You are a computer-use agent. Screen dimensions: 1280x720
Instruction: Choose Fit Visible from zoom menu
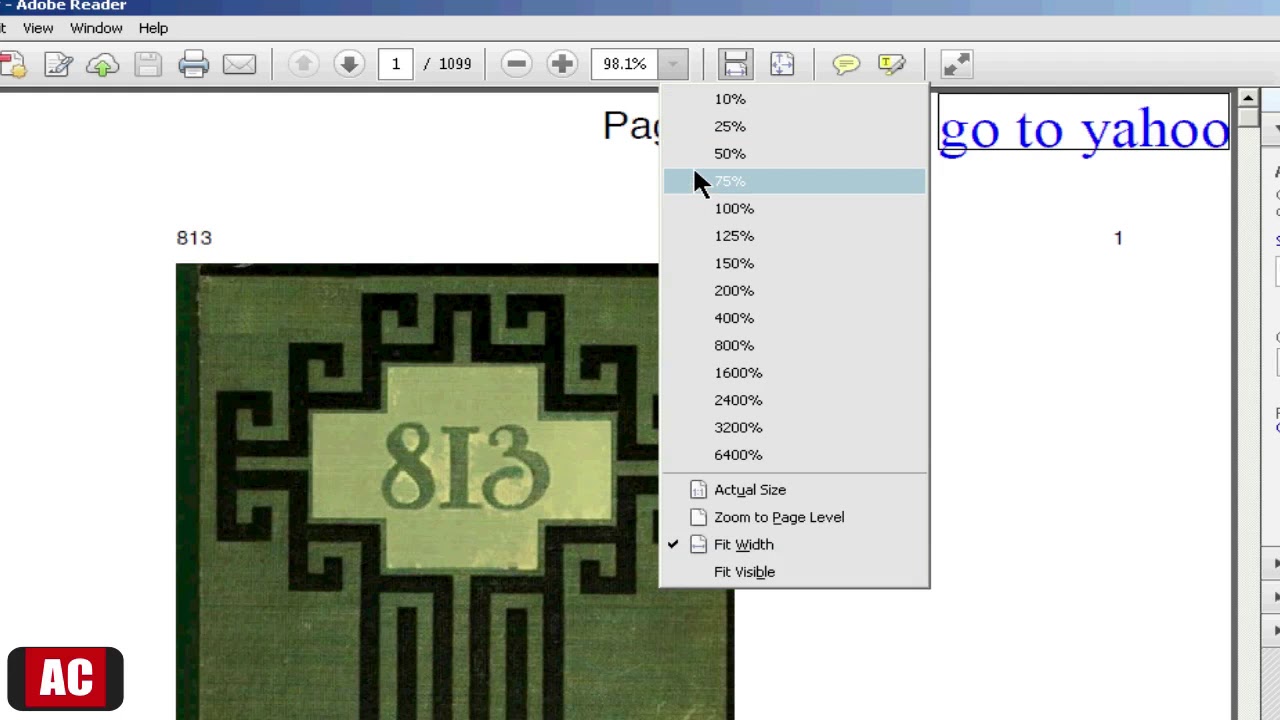(794, 572)
